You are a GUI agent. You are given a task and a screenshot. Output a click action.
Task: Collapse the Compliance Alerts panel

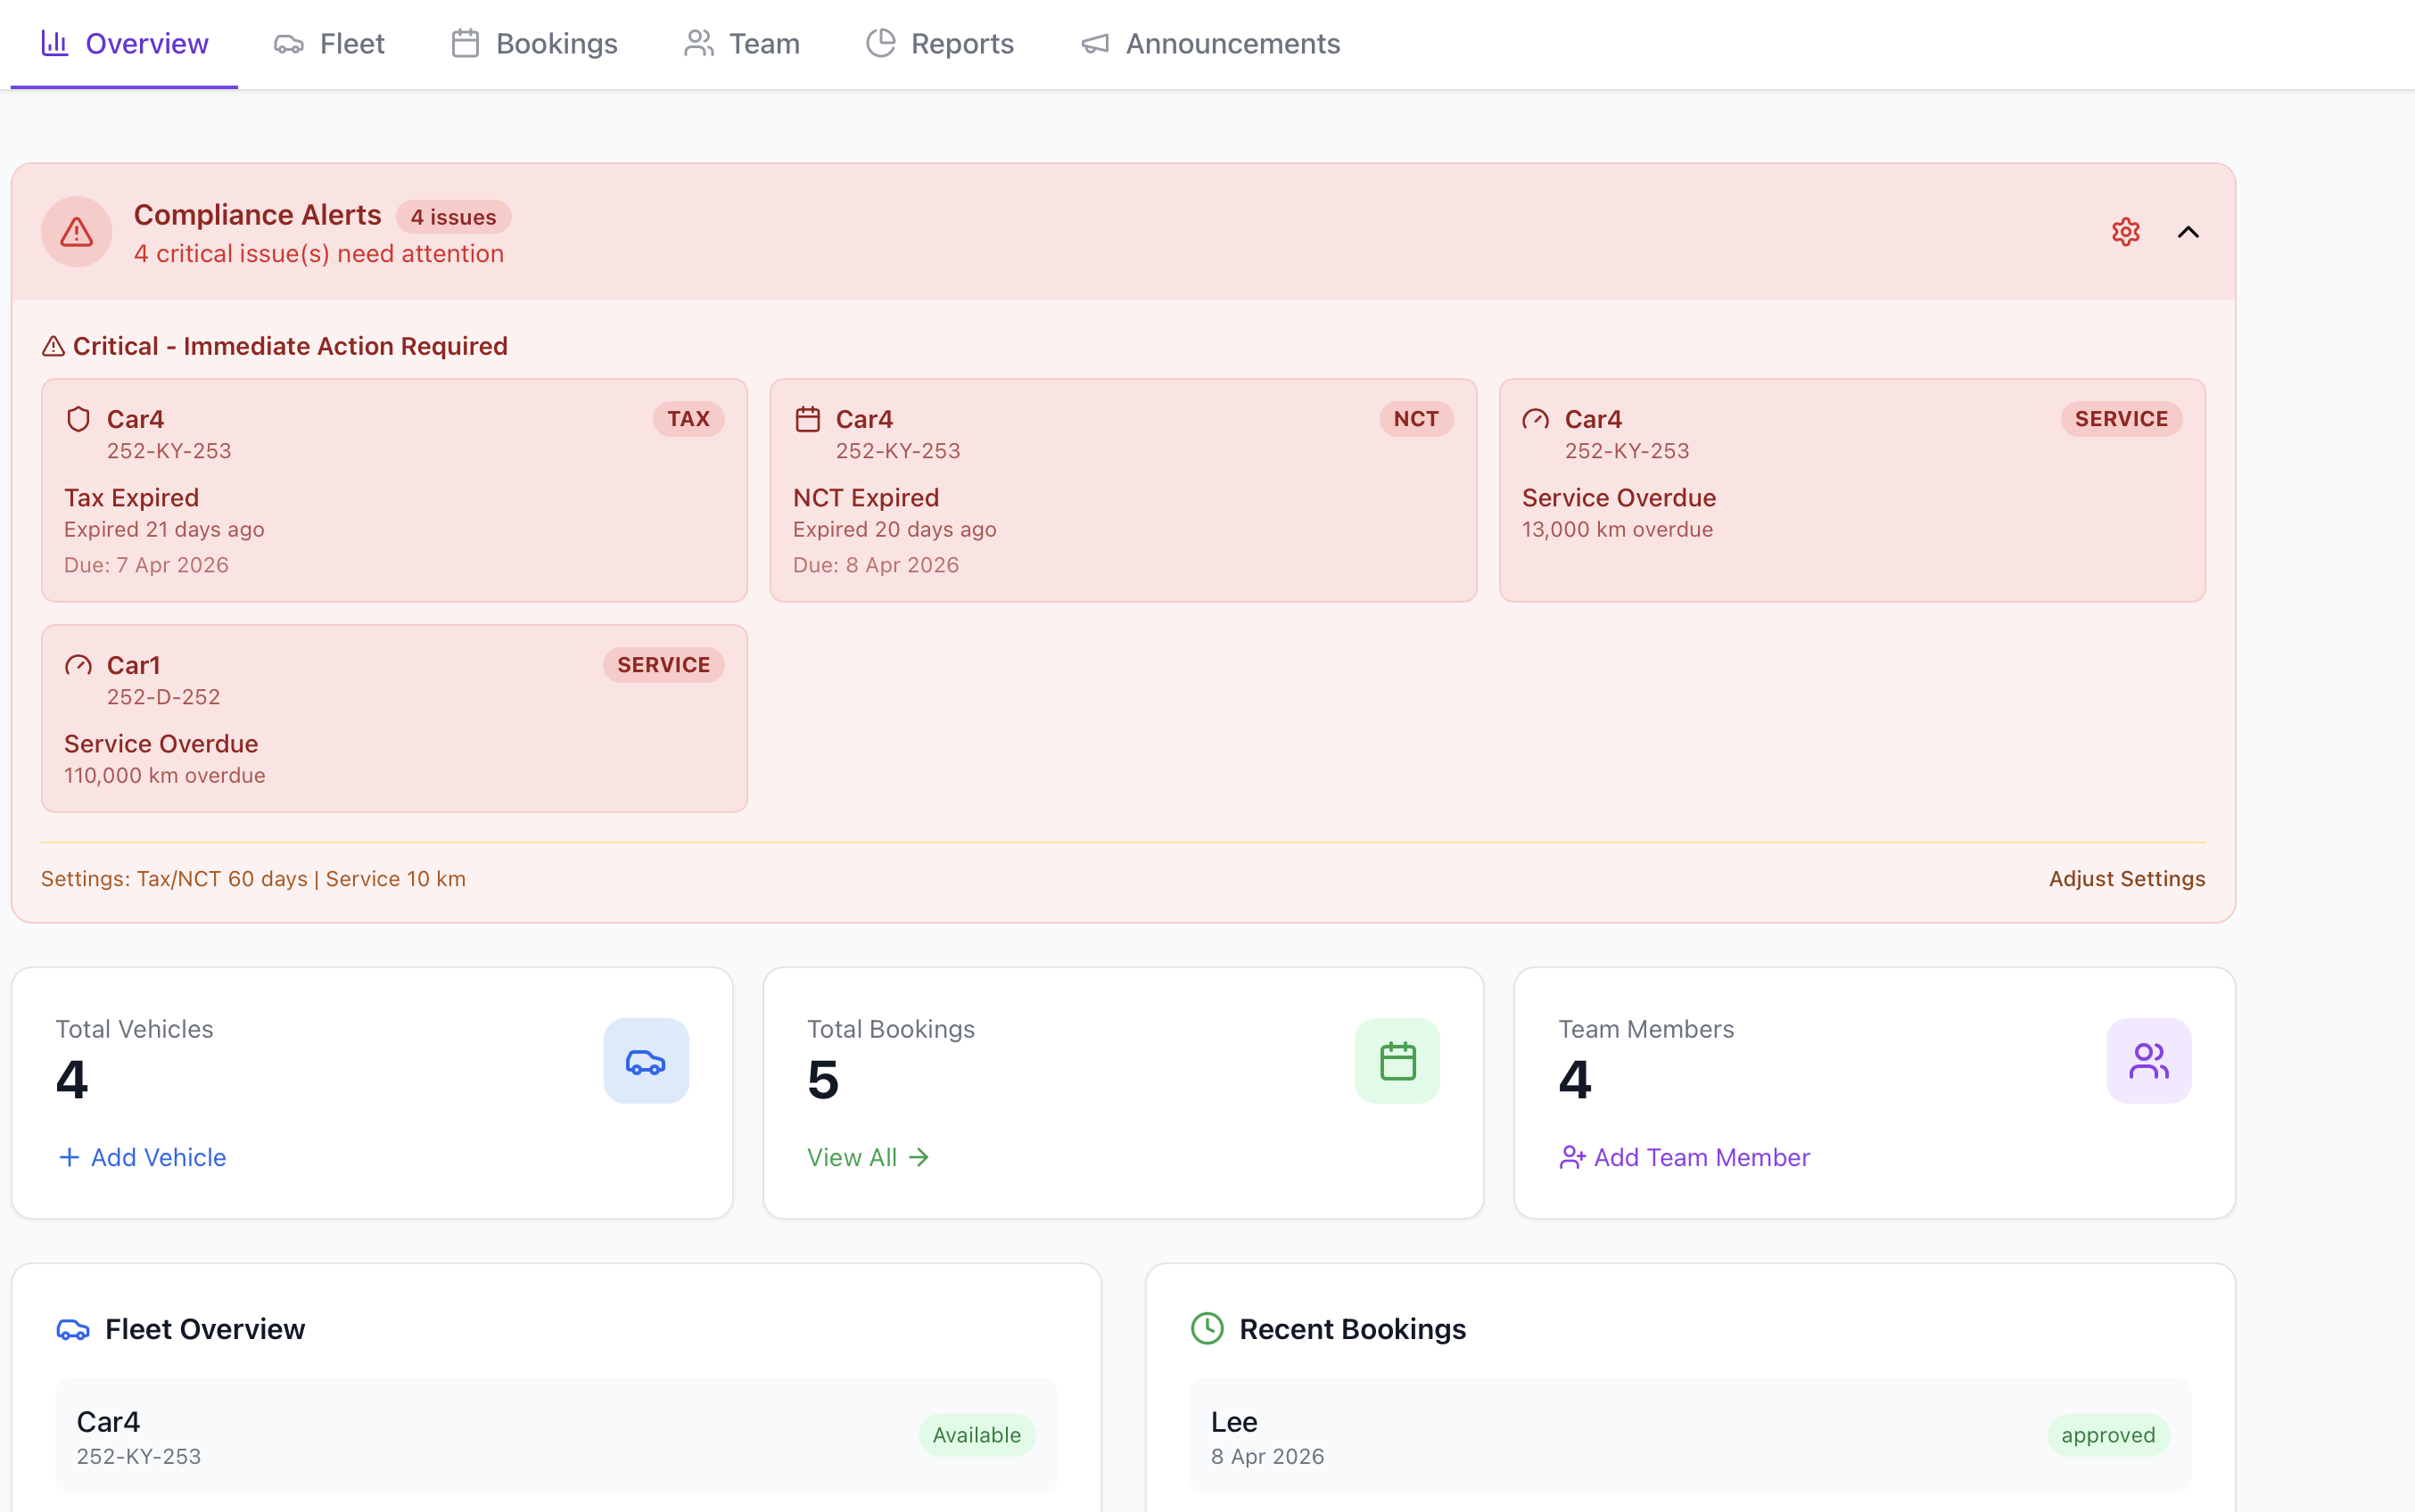point(2188,232)
